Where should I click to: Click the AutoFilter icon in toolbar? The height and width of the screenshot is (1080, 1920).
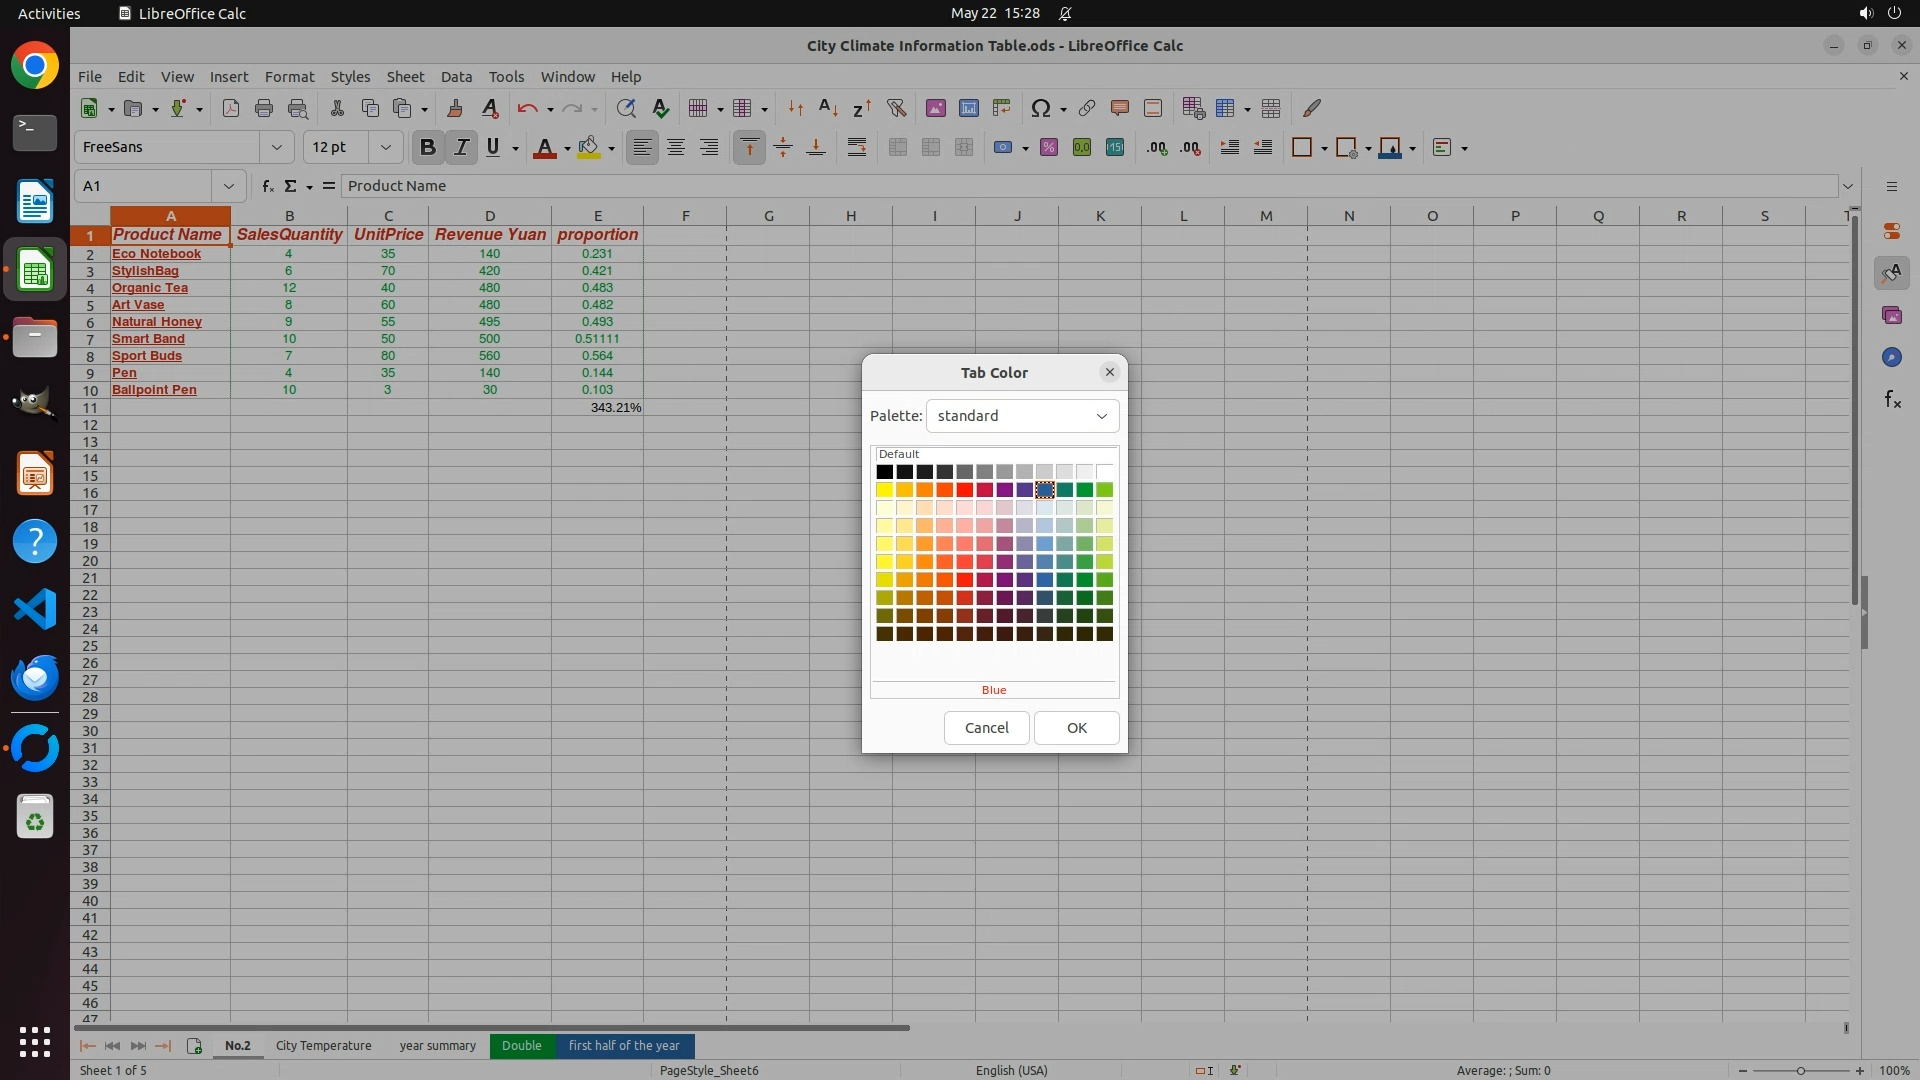click(896, 108)
